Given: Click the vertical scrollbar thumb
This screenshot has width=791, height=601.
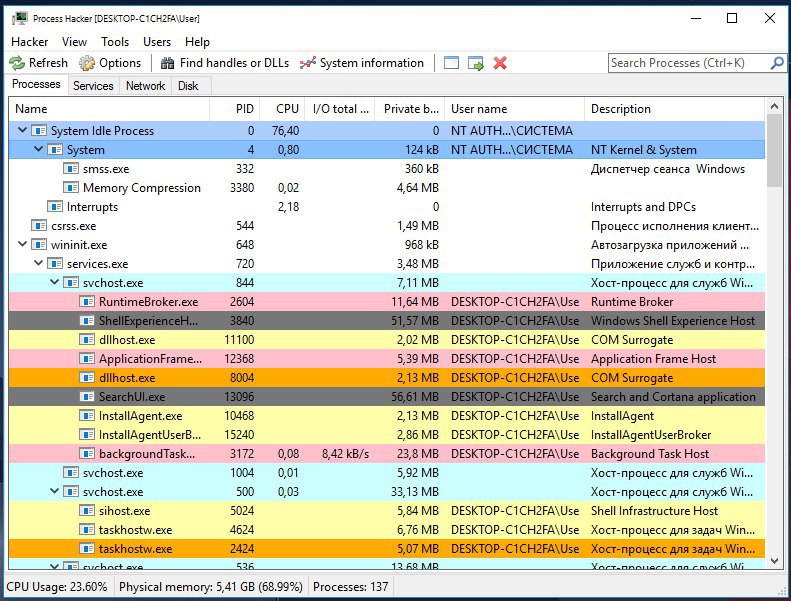Looking at the screenshot, I should 774,150.
